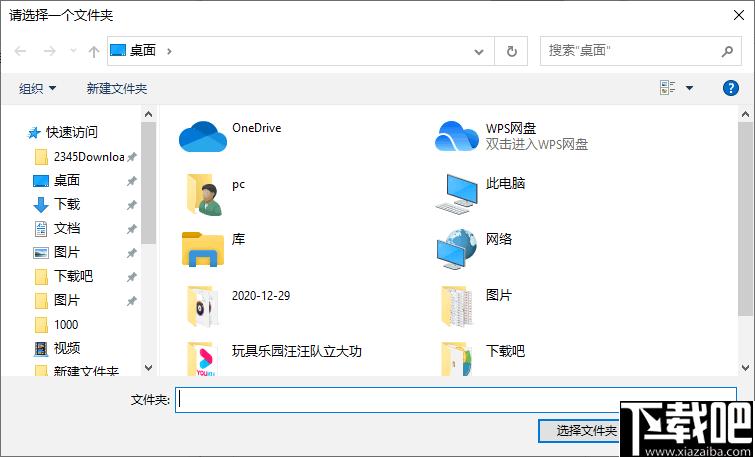Select 下载吧 folder icon in file list
The width and height of the screenshot is (755, 457).
point(456,359)
